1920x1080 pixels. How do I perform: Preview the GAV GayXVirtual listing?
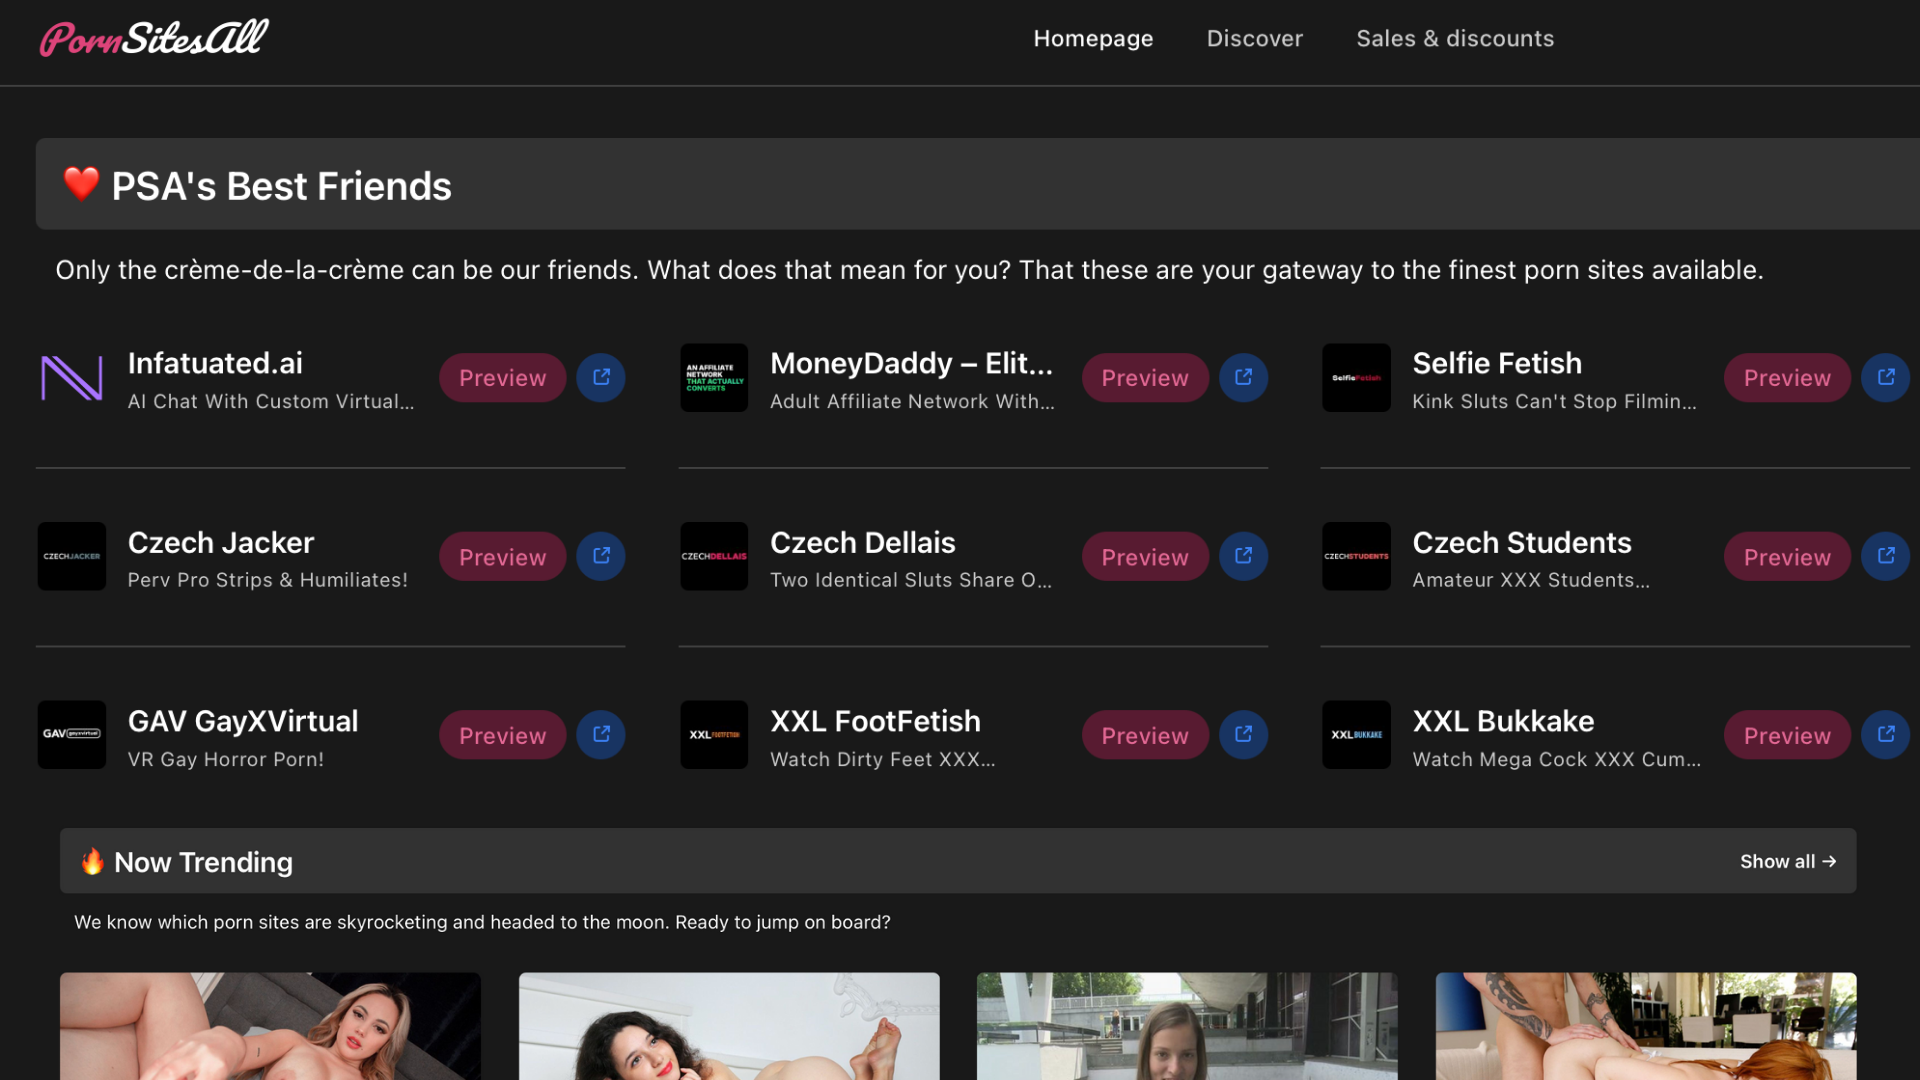point(503,735)
